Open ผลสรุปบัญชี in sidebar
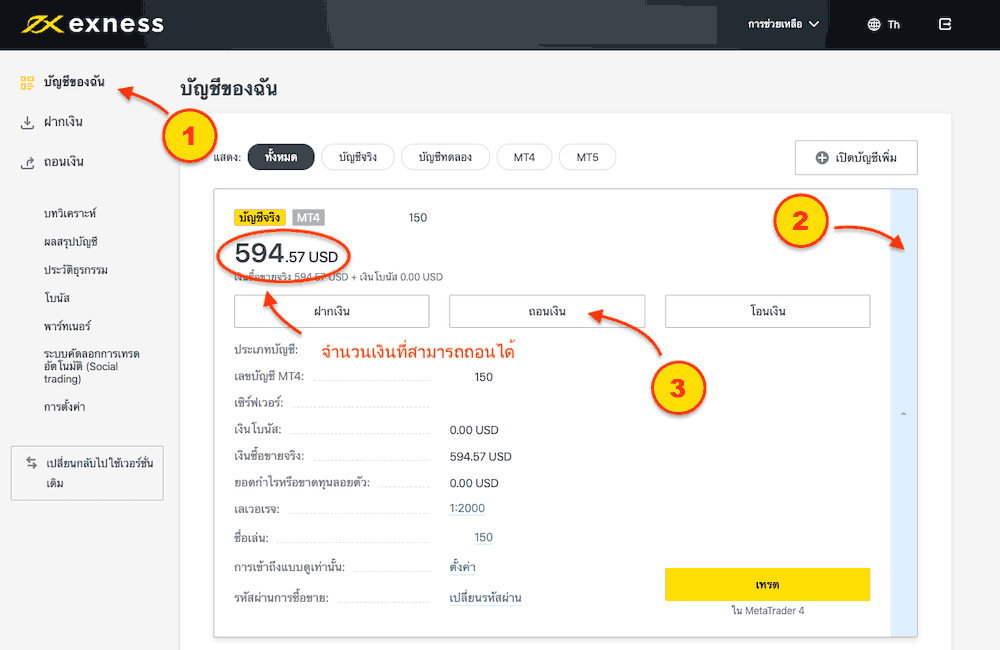The image size is (1000, 650). coord(71,242)
